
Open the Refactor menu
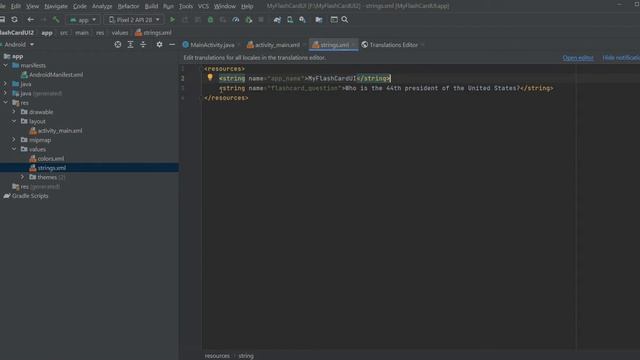[x=128, y=6]
